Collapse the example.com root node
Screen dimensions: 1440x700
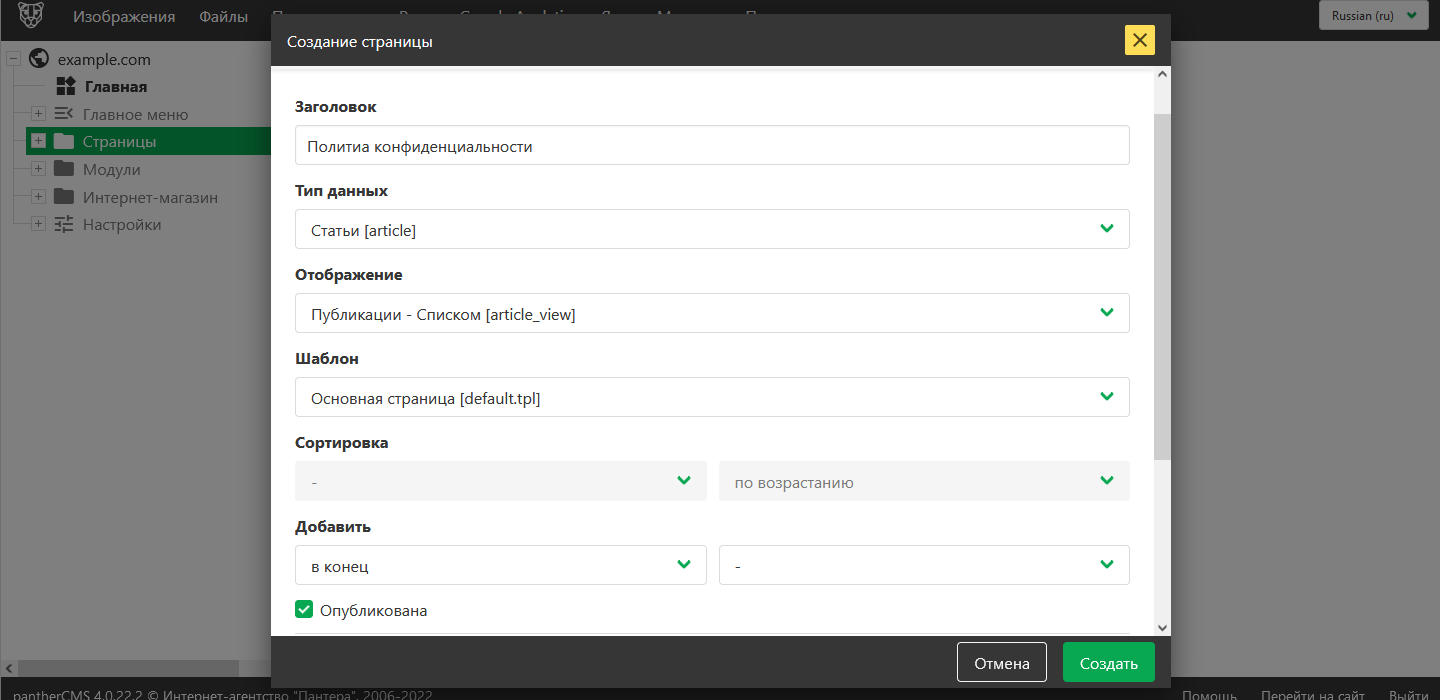tap(14, 59)
